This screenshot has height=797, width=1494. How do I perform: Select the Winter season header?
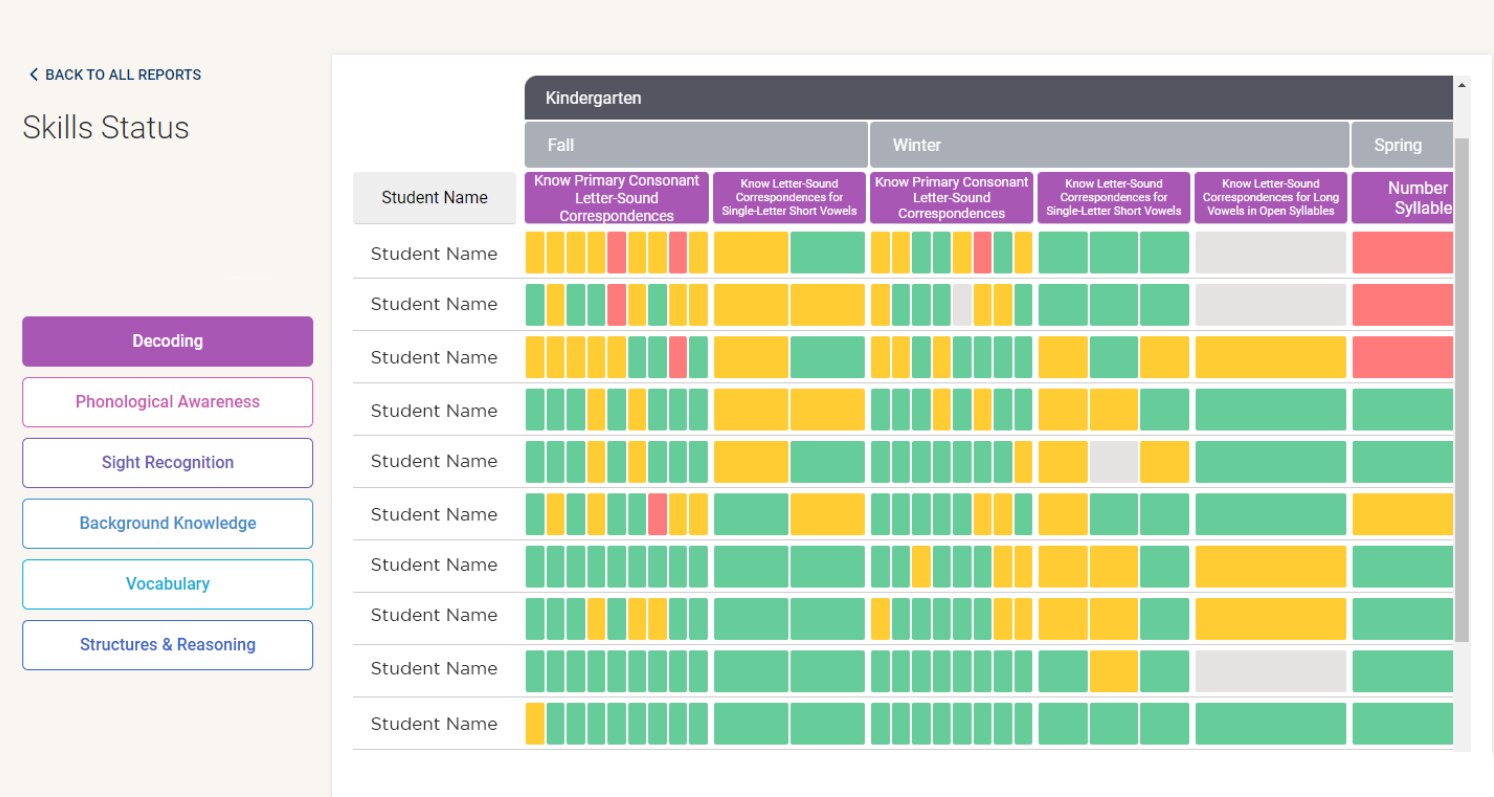[1109, 145]
